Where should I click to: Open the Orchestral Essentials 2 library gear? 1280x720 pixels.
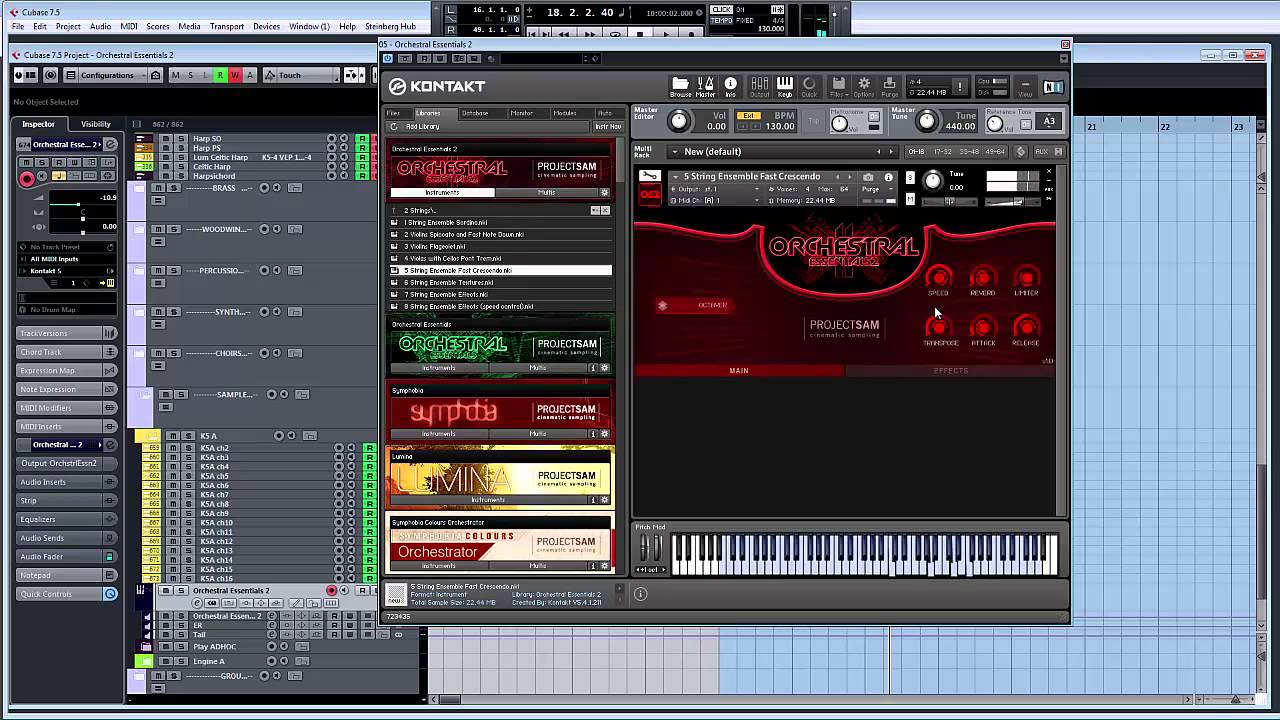tap(604, 192)
